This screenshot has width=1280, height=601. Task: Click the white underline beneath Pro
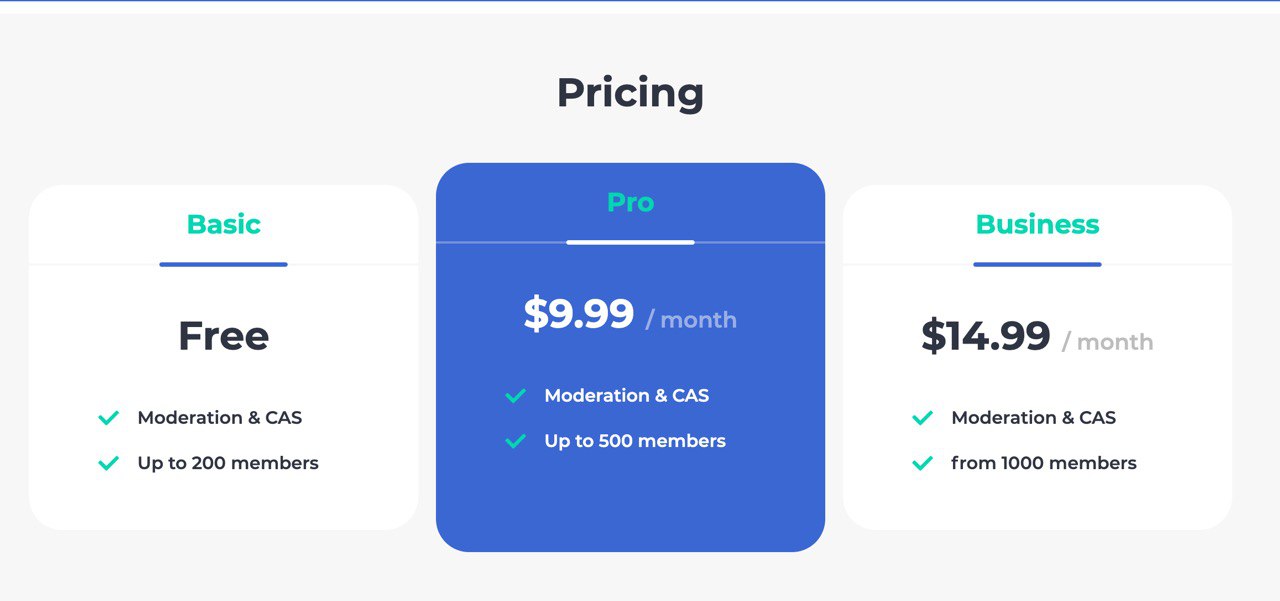pos(630,242)
